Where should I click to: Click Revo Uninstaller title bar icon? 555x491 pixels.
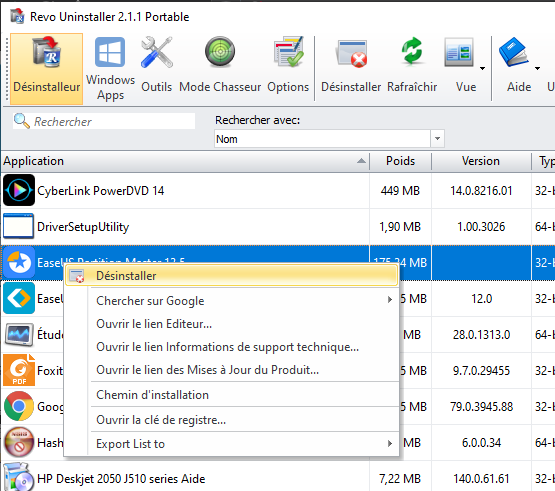tap(17, 16)
